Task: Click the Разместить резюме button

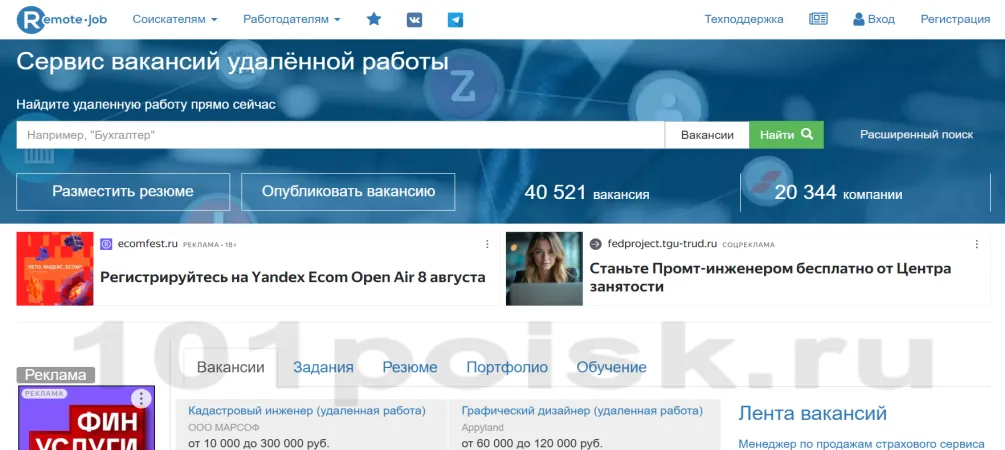Action: pyautogui.click(x=123, y=192)
